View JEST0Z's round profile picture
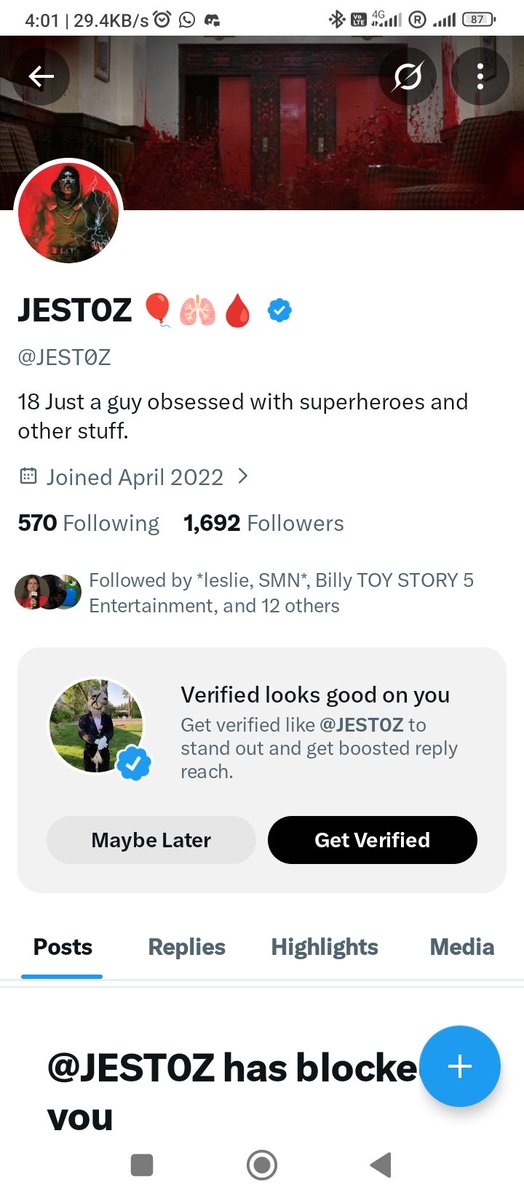 pos(68,211)
